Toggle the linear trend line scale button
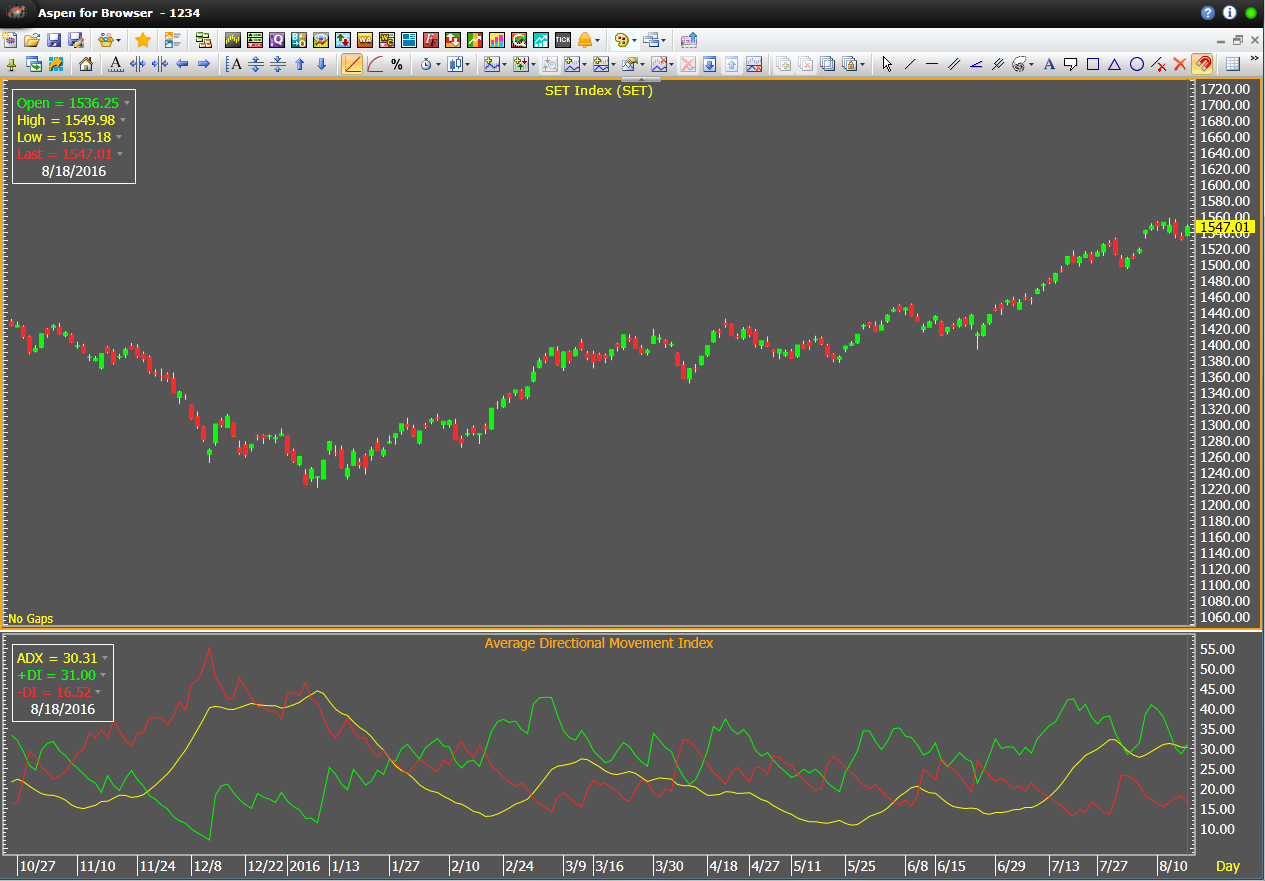Screen dimensions: 1265x881 coord(352,64)
